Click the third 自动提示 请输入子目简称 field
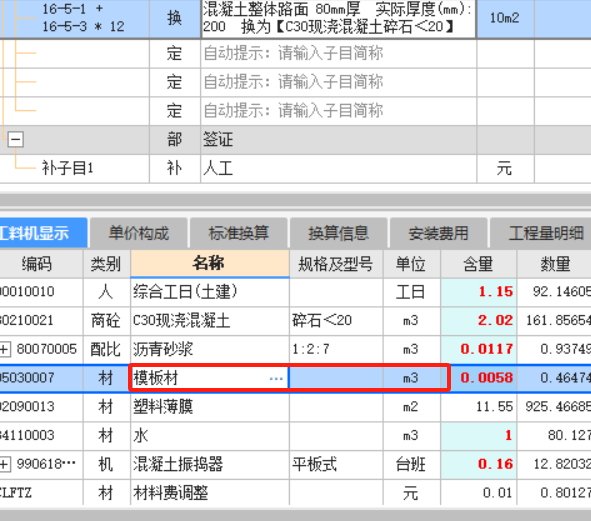Screen dimensions: 591x521 (338, 110)
